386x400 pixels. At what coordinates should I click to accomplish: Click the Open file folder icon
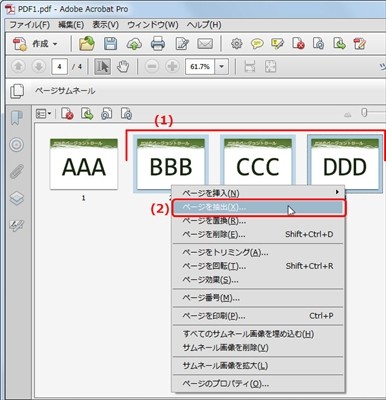[87, 44]
